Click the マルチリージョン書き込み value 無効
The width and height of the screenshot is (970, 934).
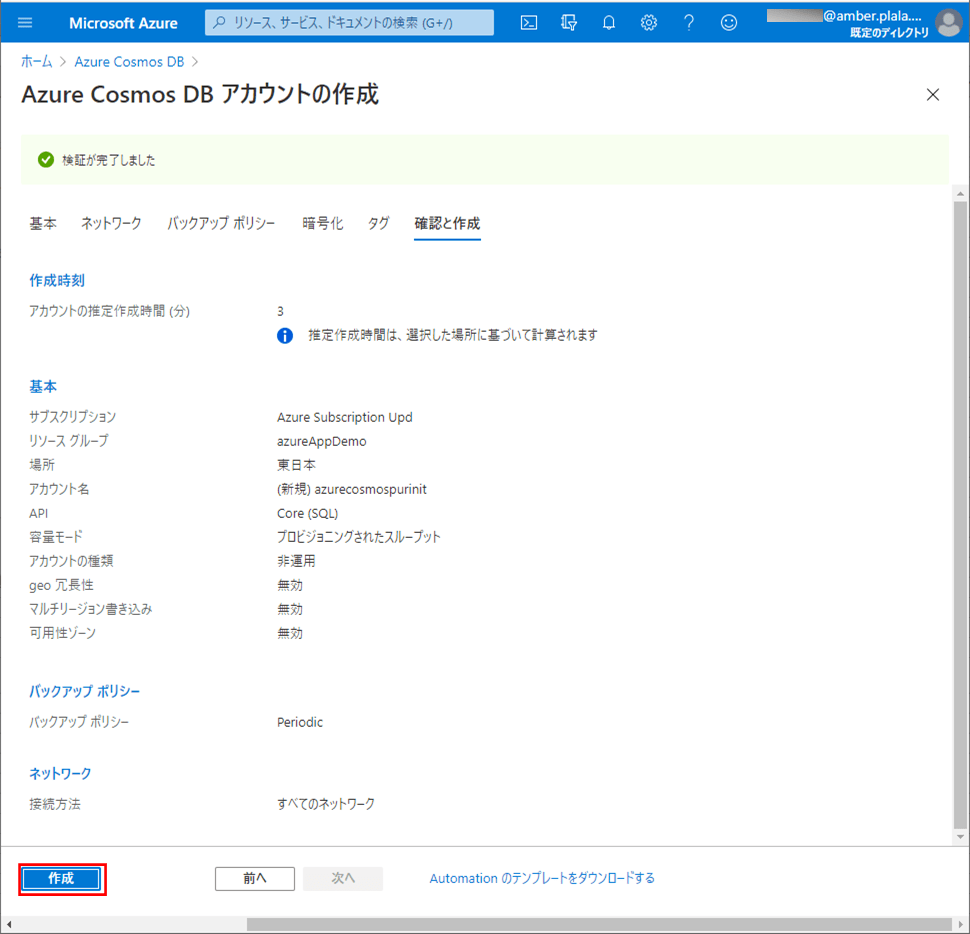pyautogui.click(x=290, y=609)
